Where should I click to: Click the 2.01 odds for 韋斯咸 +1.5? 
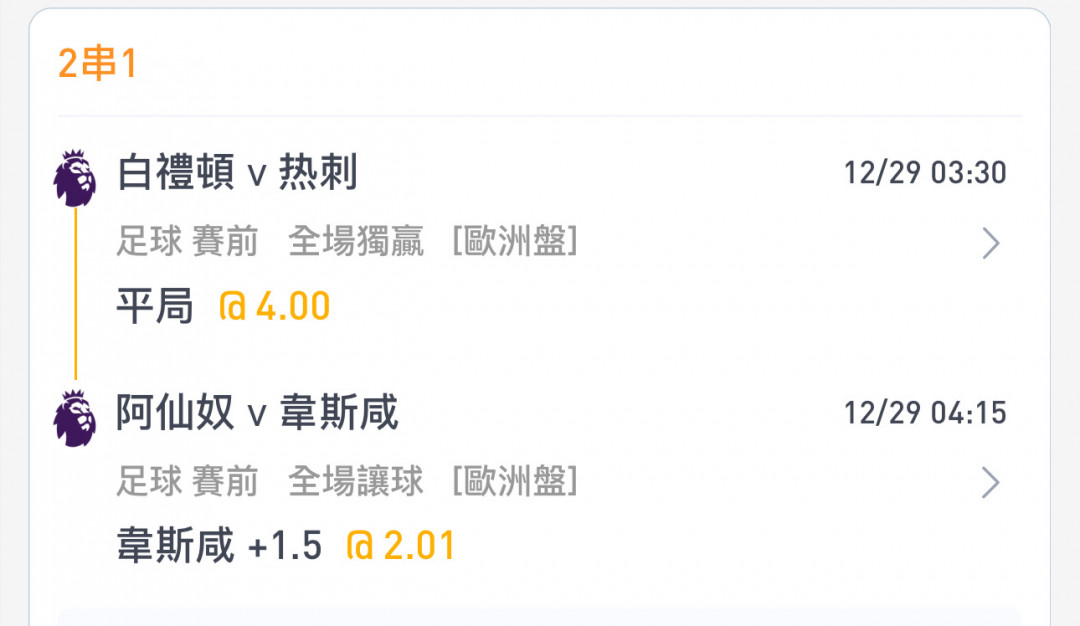coord(401,546)
